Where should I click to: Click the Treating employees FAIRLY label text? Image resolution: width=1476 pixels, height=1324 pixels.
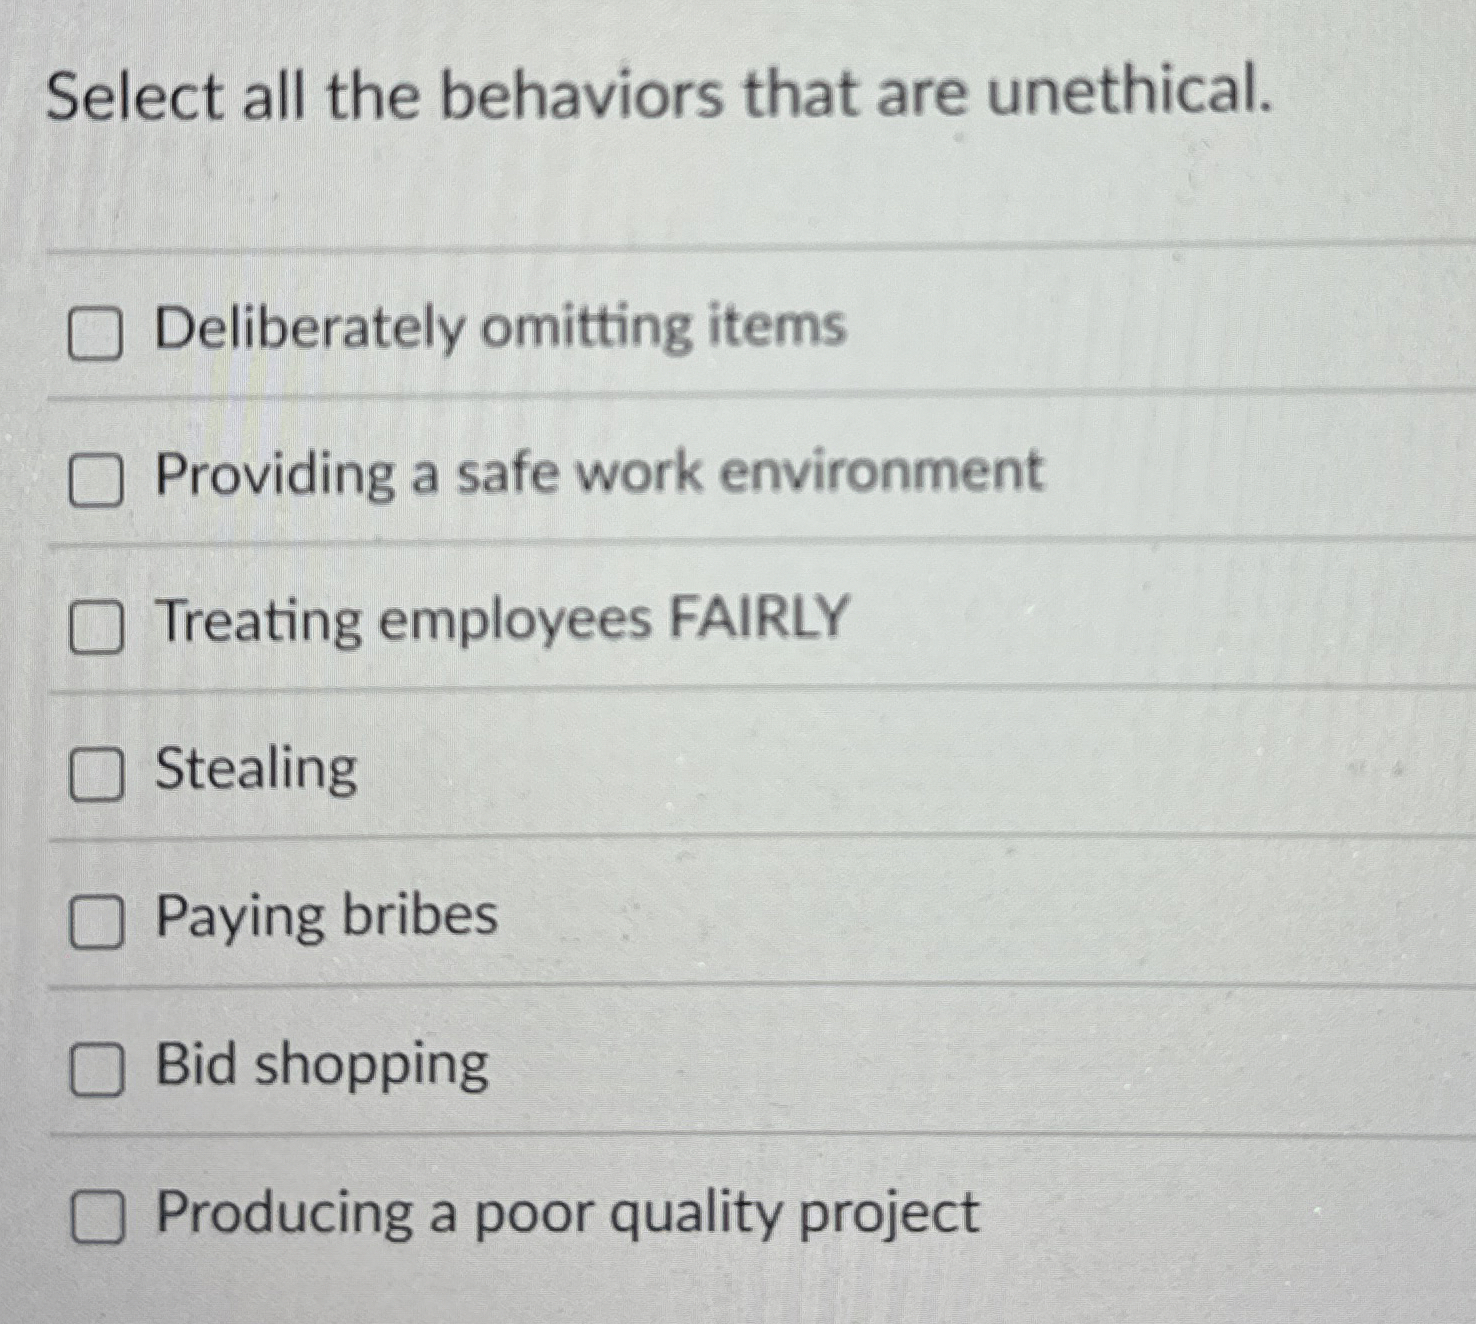(x=498, y=622)
